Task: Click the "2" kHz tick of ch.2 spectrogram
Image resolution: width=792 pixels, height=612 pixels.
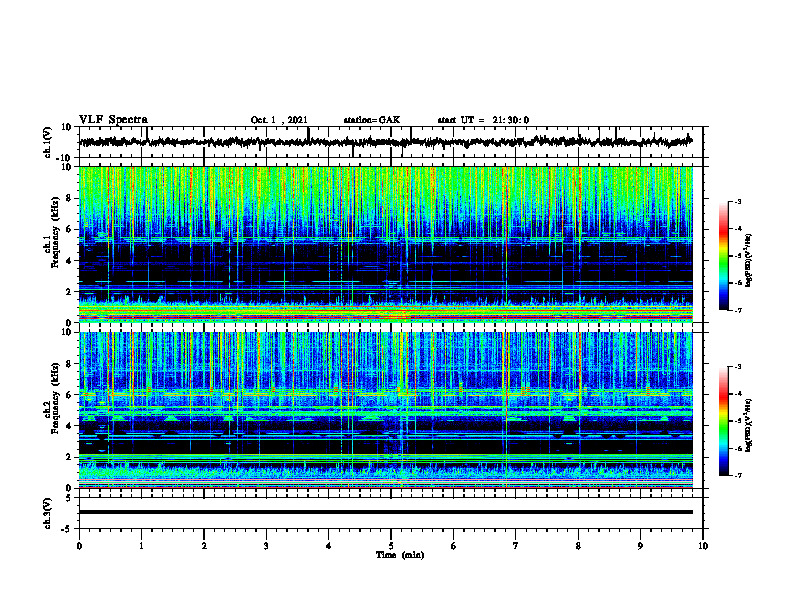Action: [69, 457]
